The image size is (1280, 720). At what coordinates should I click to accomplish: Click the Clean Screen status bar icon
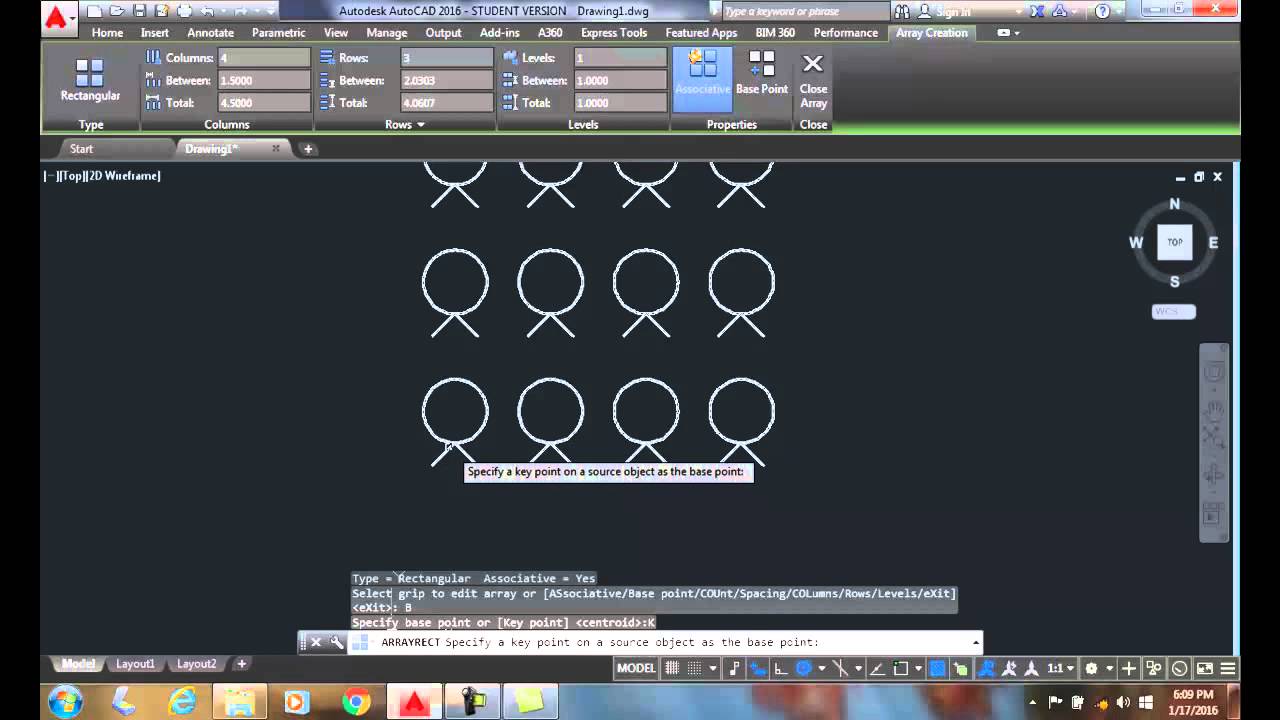(1205, 669)
